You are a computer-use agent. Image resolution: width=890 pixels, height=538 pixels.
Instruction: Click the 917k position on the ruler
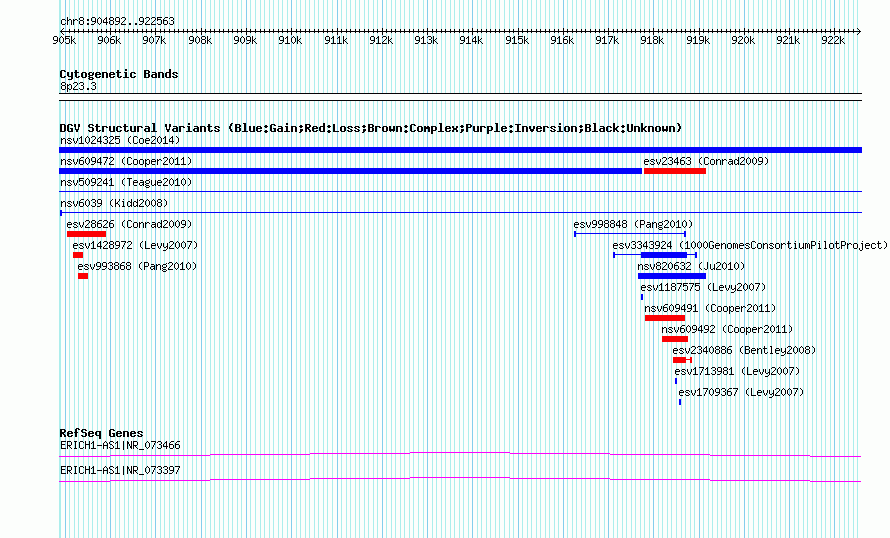coord(607,40)
